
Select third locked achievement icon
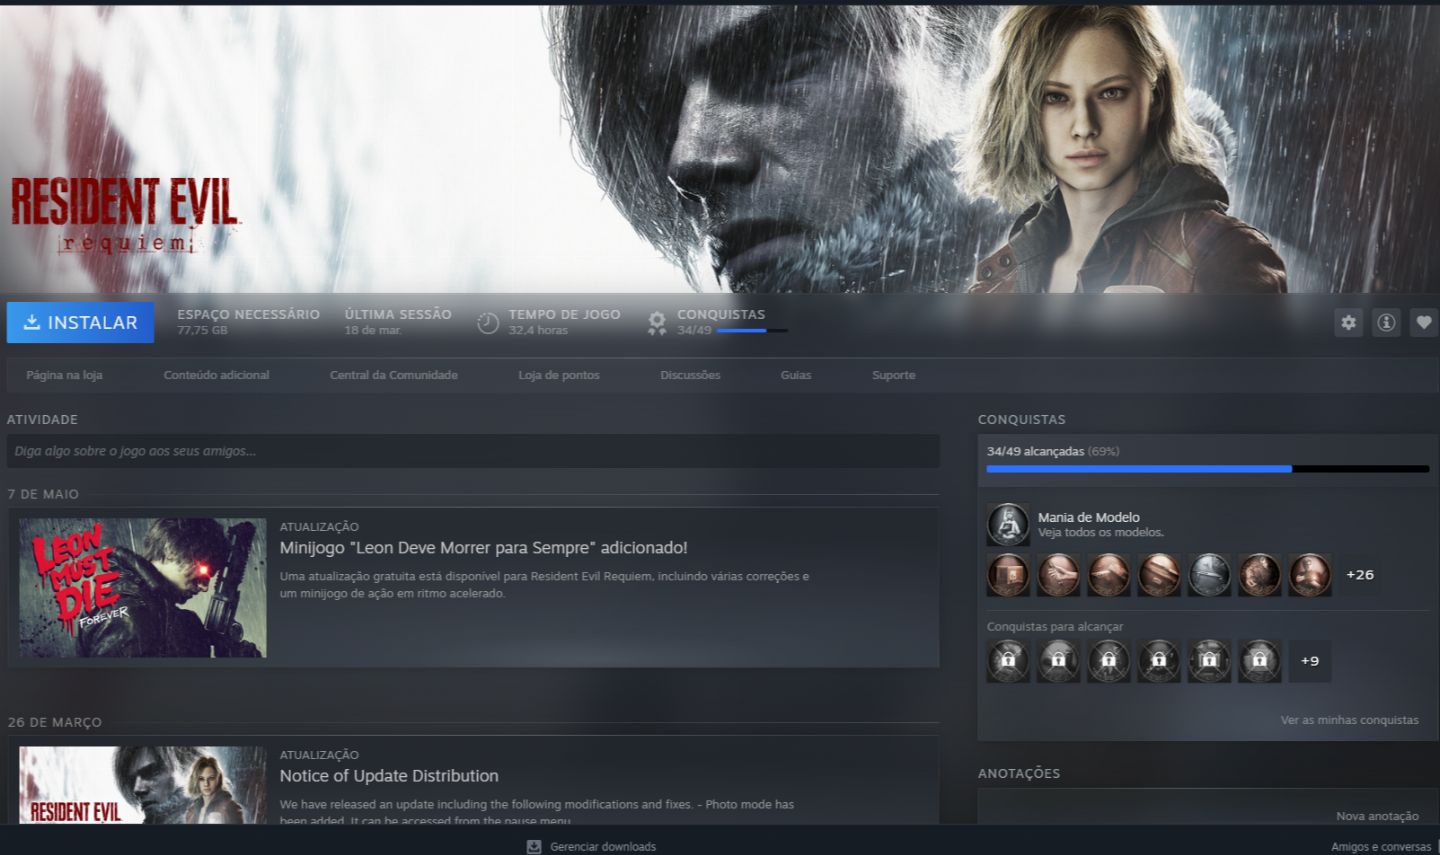(x=1109, y=661)
